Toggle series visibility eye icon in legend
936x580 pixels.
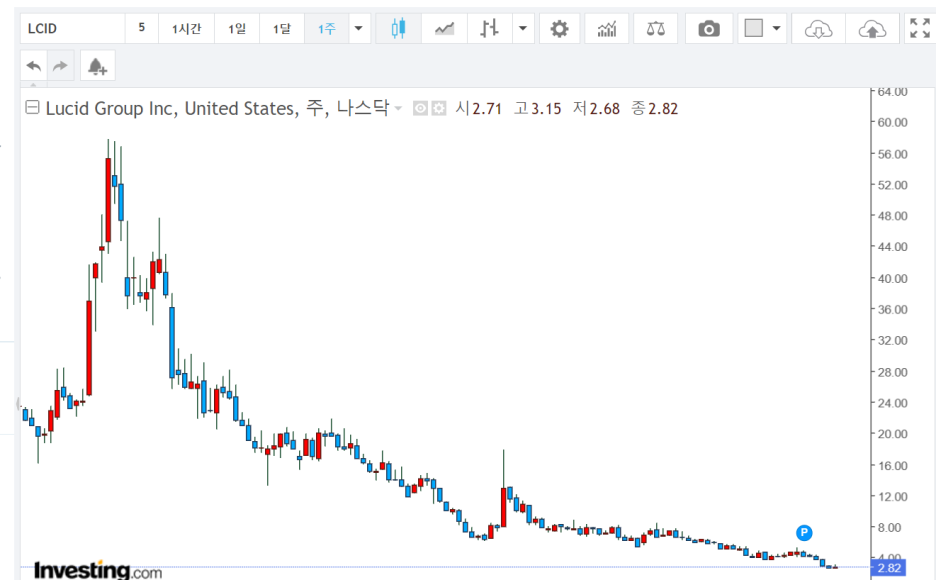[x=420, y=109]
